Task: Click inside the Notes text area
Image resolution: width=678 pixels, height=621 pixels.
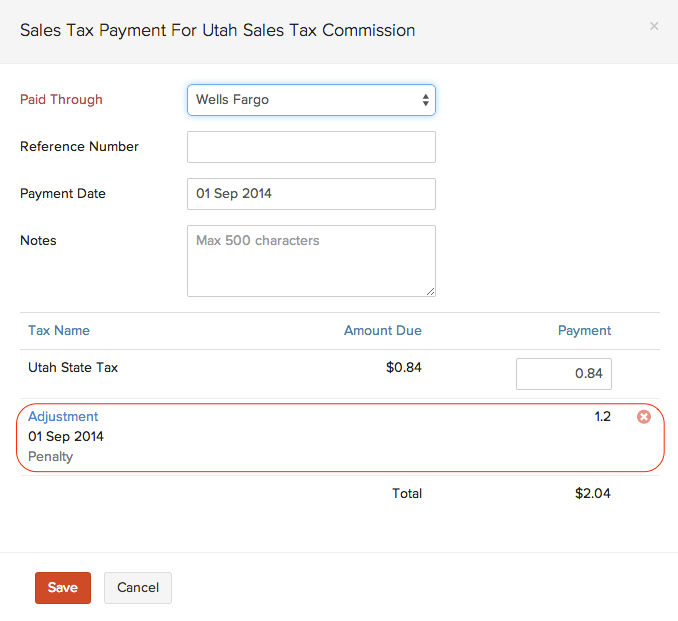Action: tap(310, 260)
